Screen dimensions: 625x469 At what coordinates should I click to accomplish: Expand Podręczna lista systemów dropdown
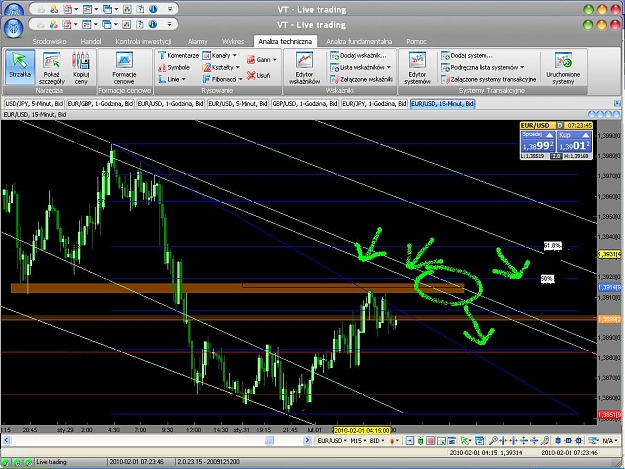(483, 67)
